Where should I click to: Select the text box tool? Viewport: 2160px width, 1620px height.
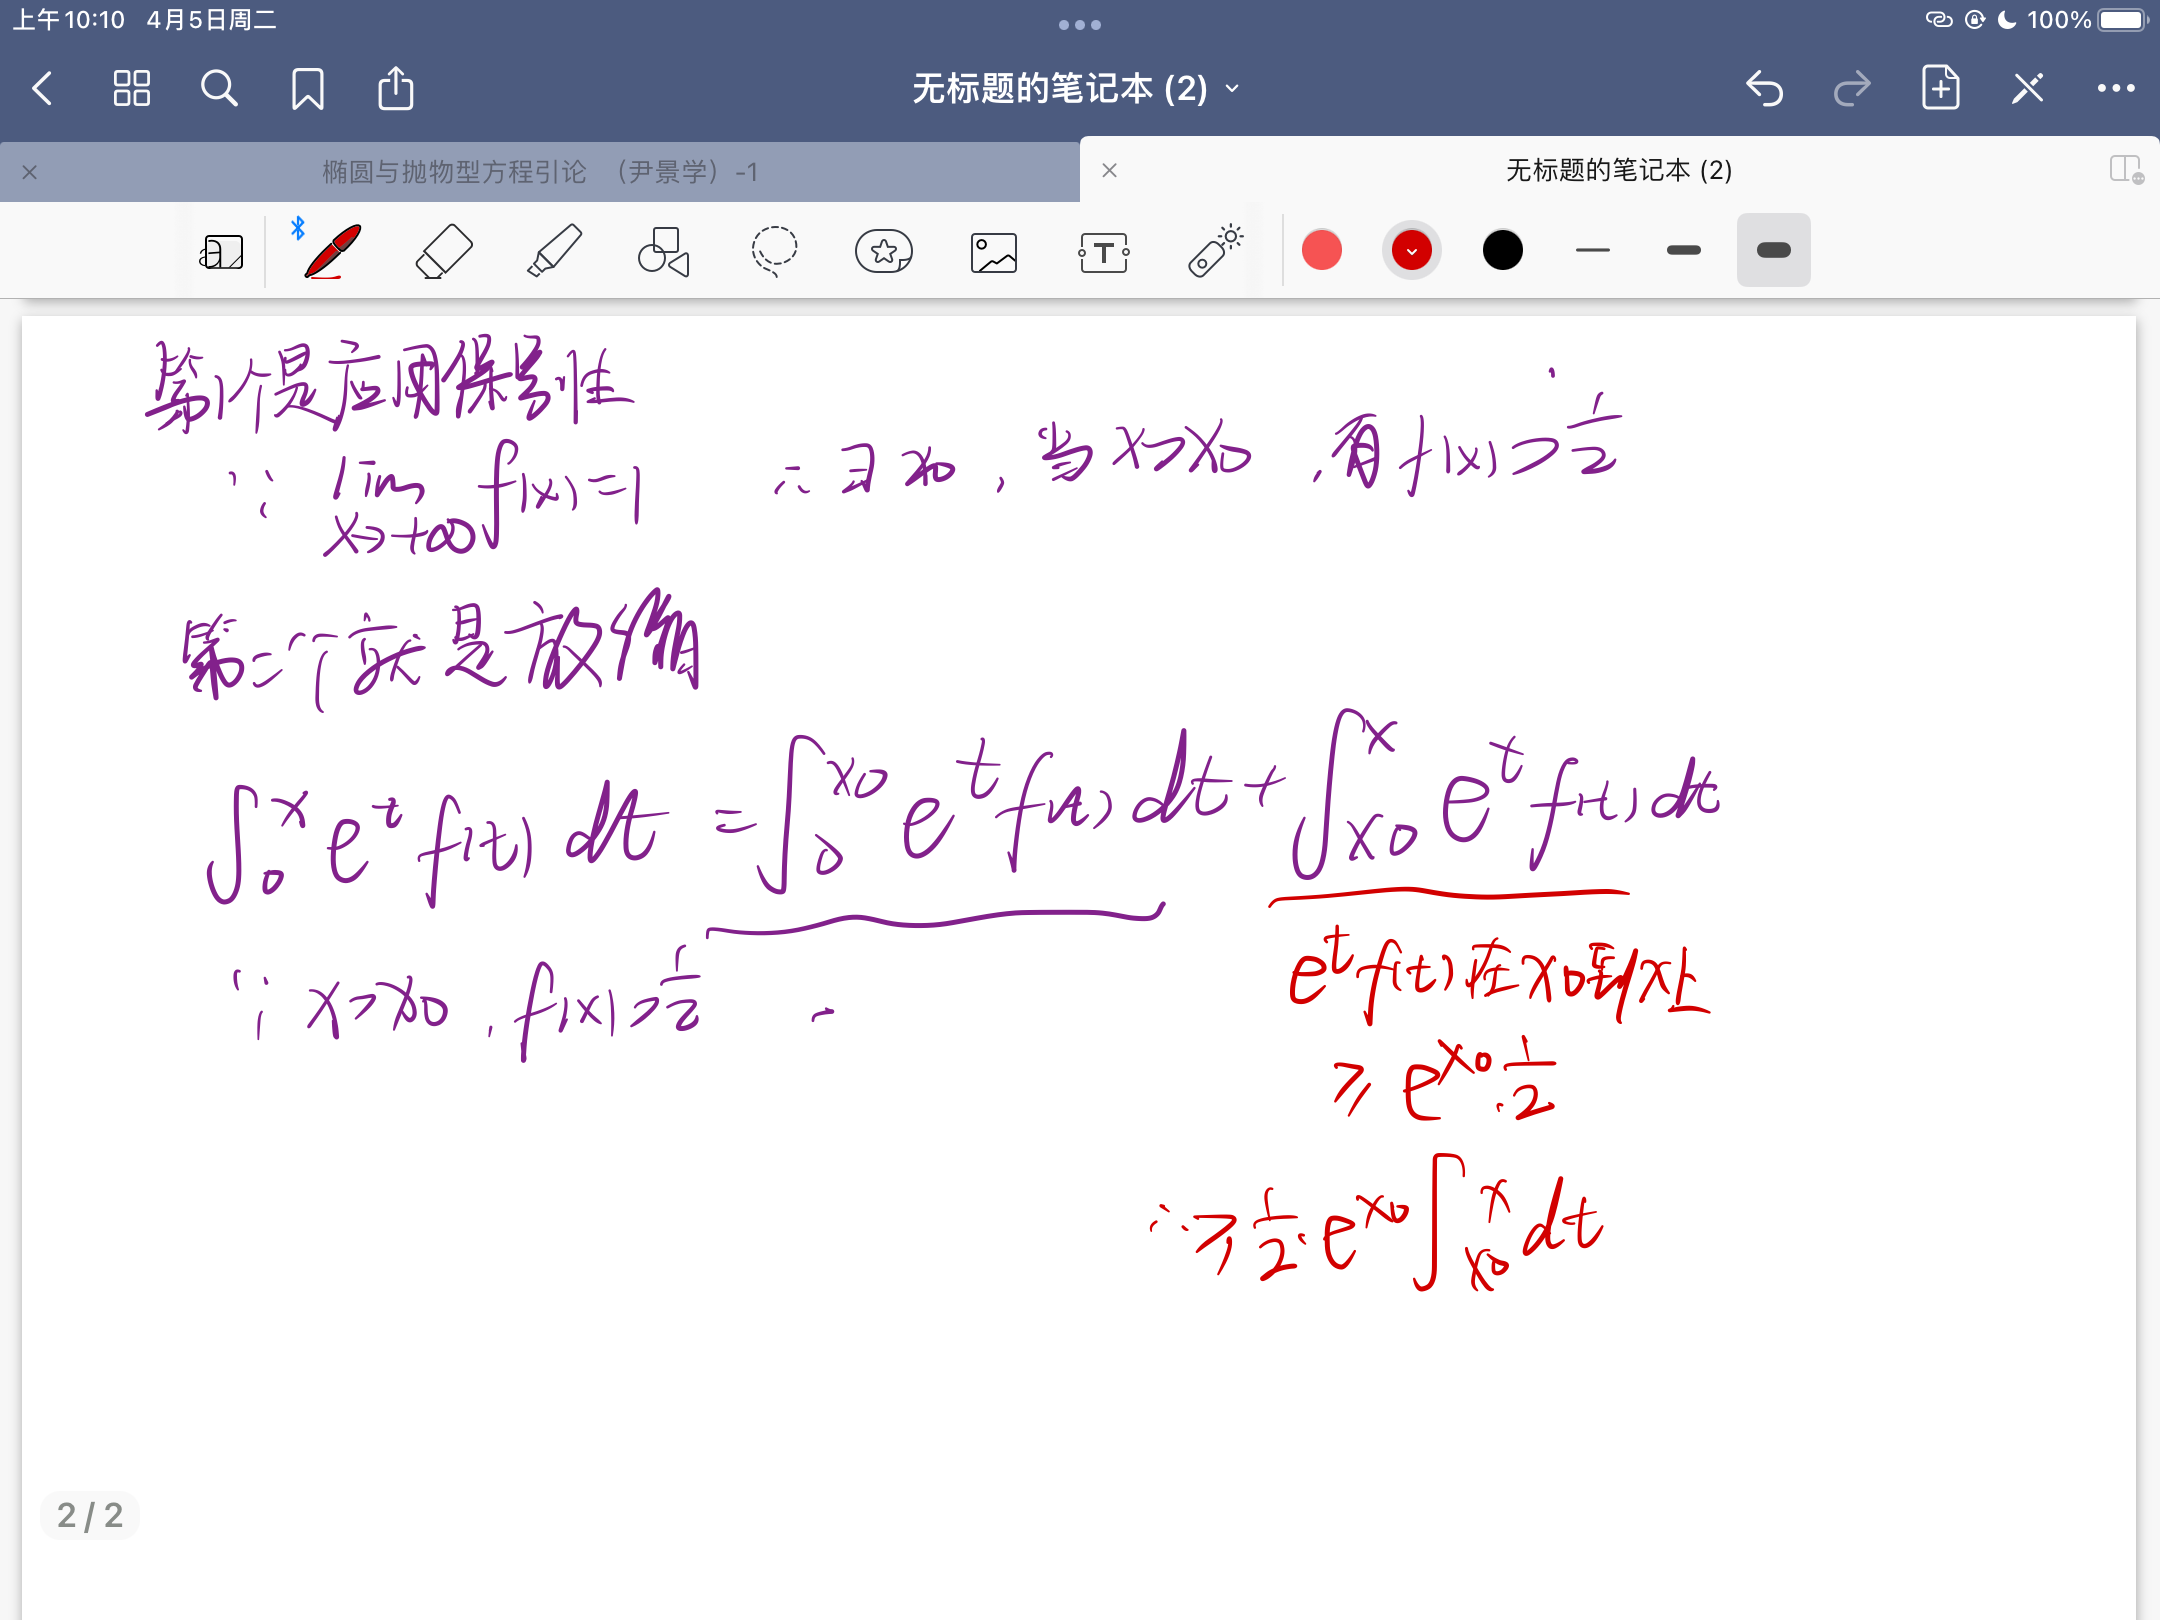[1104, 252]
